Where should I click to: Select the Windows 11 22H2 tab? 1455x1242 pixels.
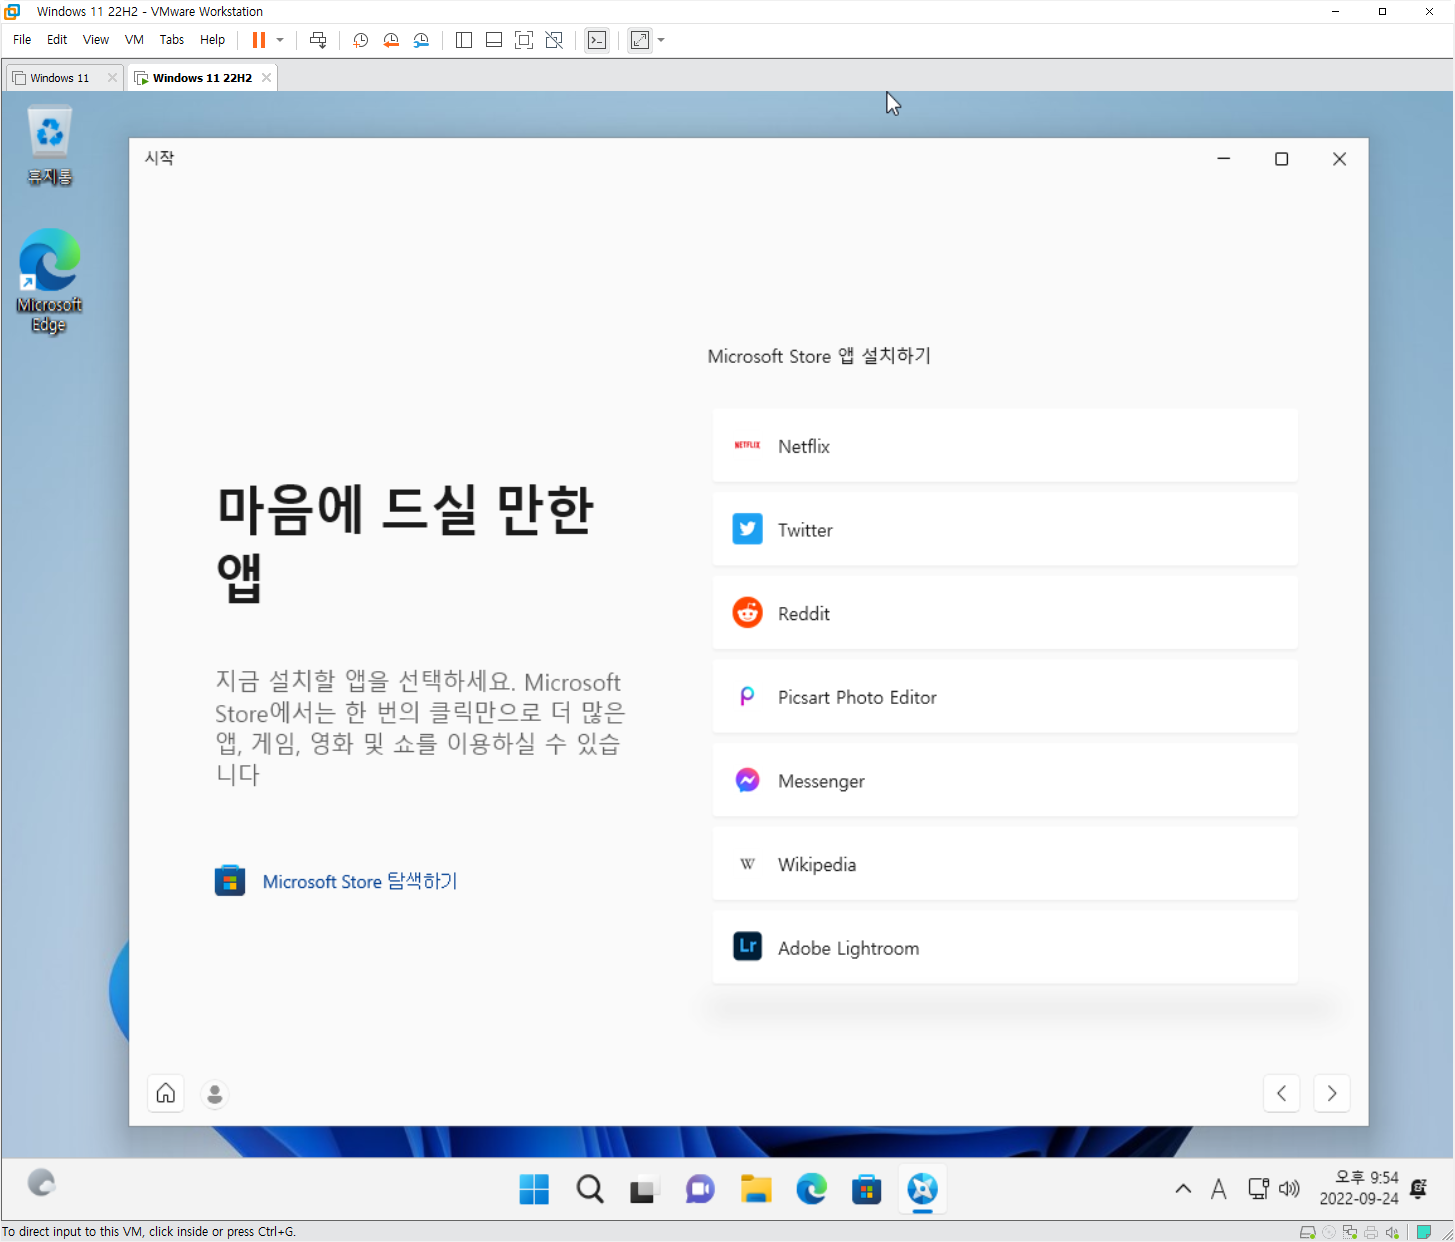click(200, 78)
